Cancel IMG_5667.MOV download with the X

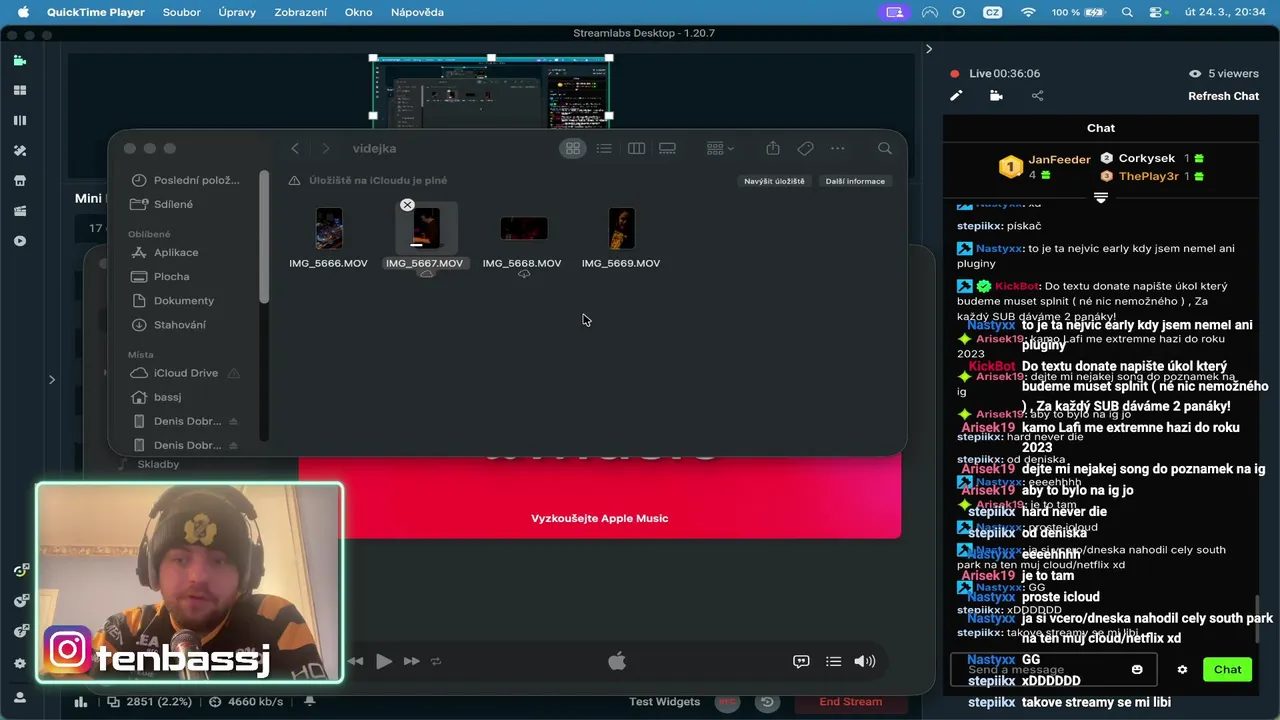(x=407, y=205)
